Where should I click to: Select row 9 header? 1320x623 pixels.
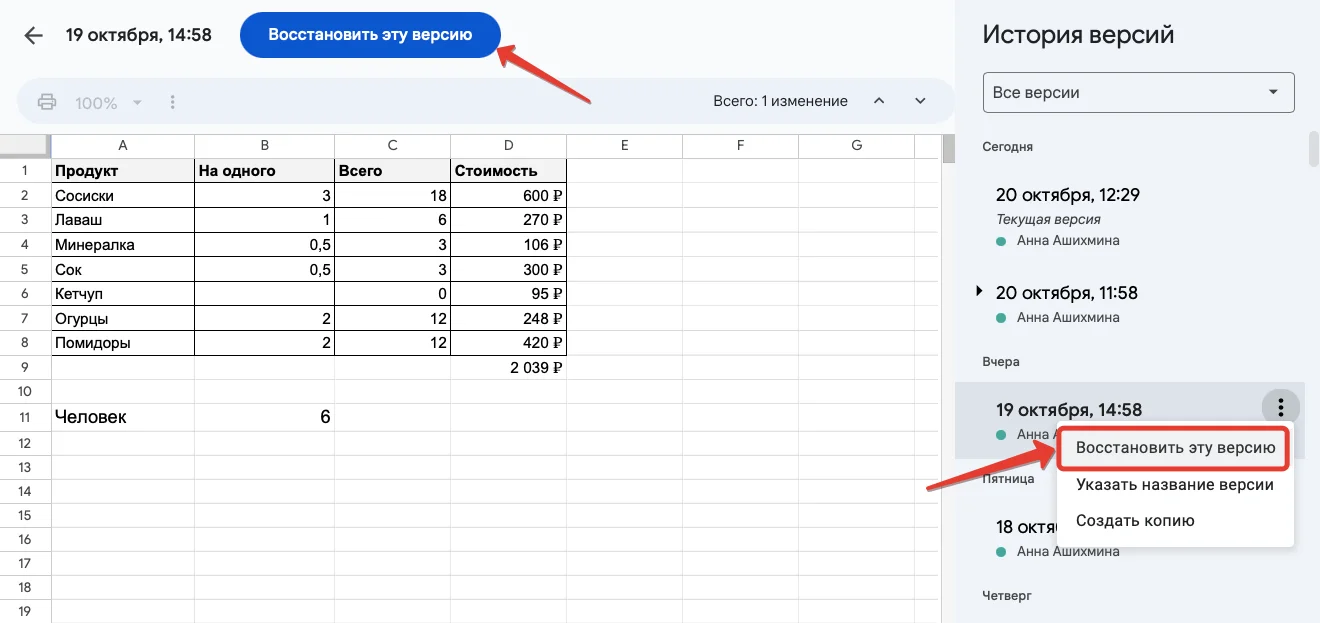[x=25, y=367]
